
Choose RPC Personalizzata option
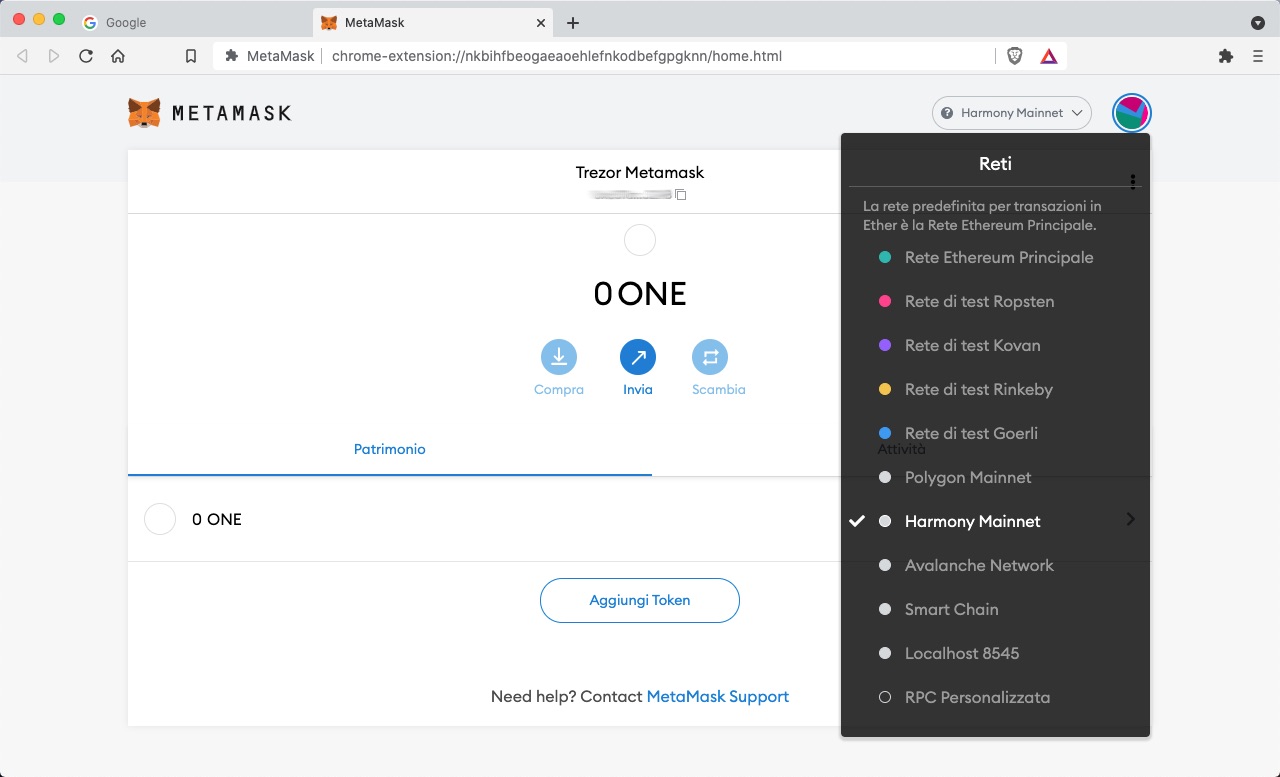click(x=995, y=697)
